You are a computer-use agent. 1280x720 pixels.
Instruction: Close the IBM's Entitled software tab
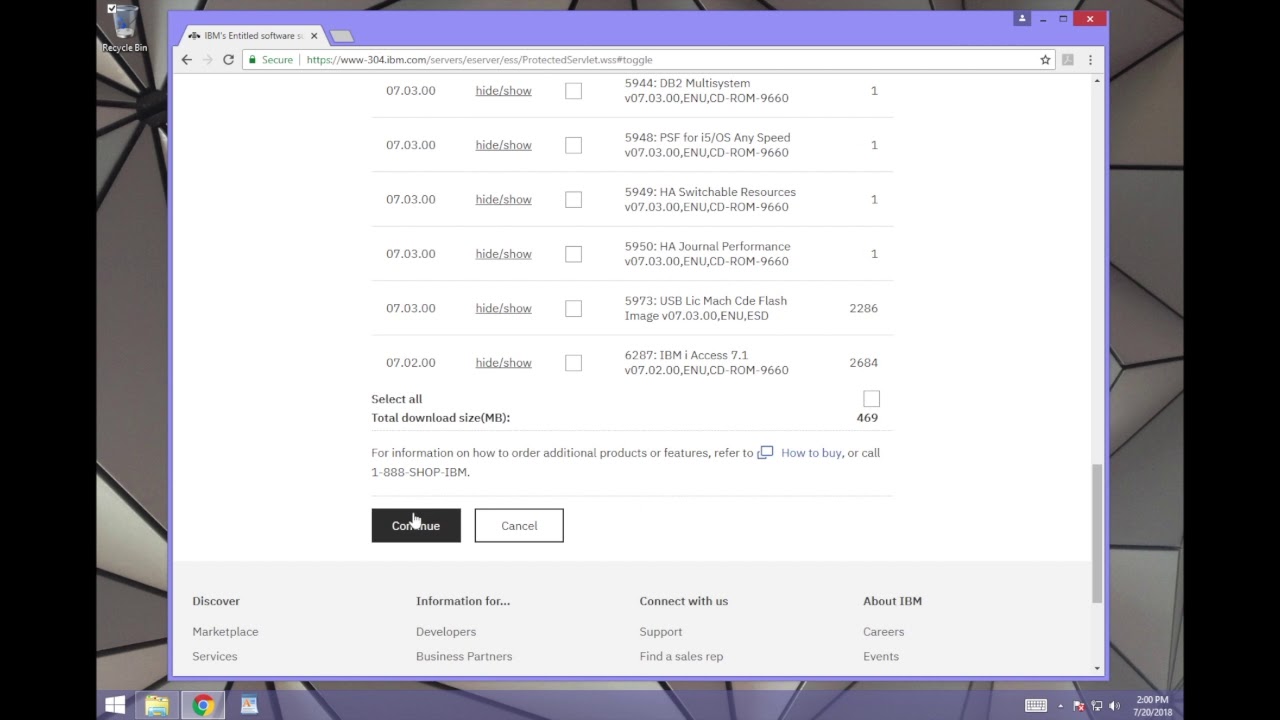click(x=314, y=36)
